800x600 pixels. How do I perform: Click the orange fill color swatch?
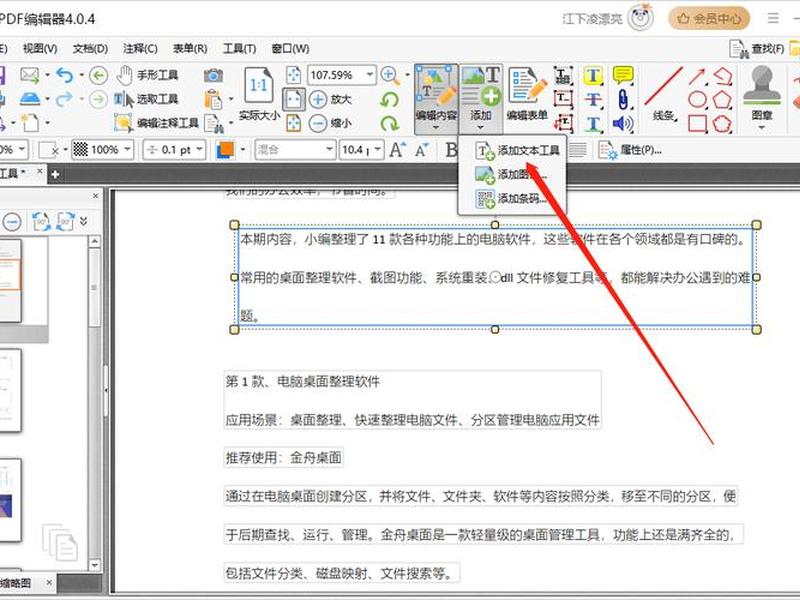pyautogui.click(x=224, y=149)
